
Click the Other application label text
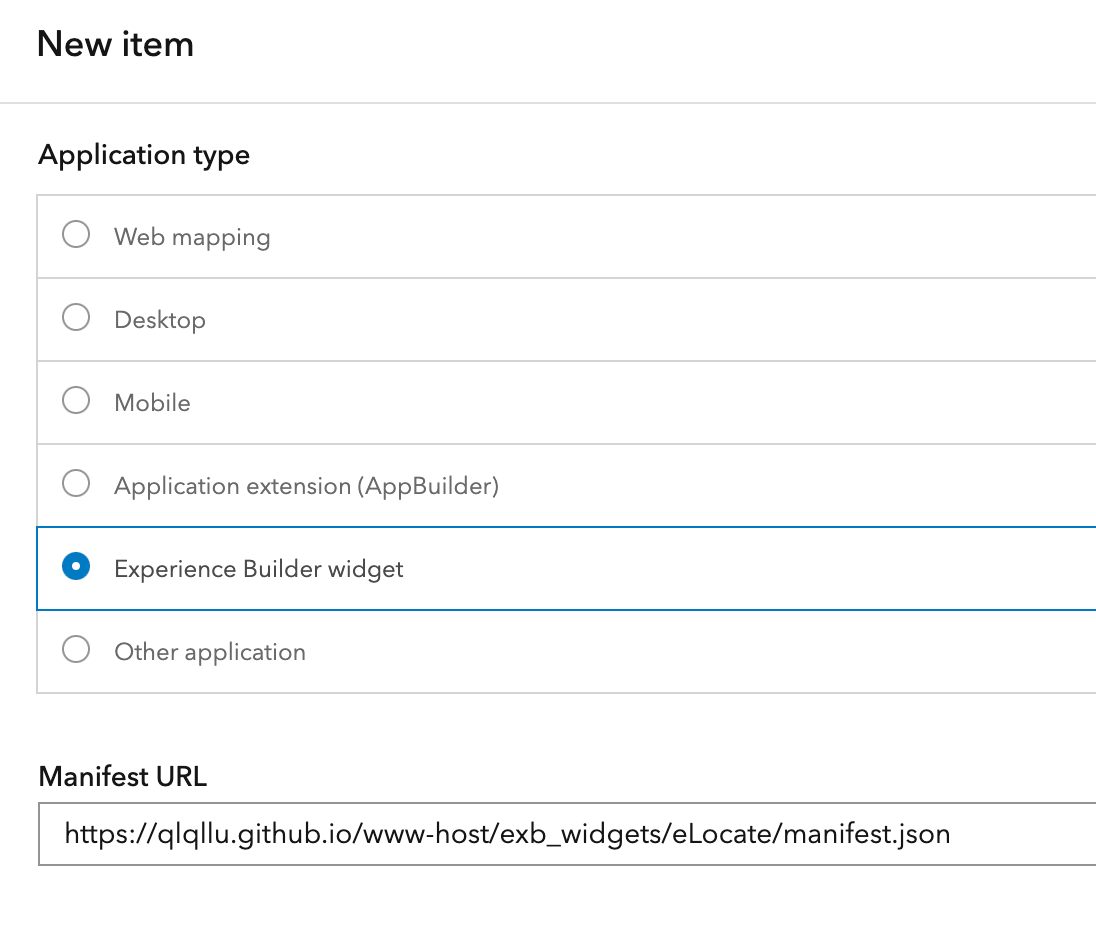click(210, 652)
